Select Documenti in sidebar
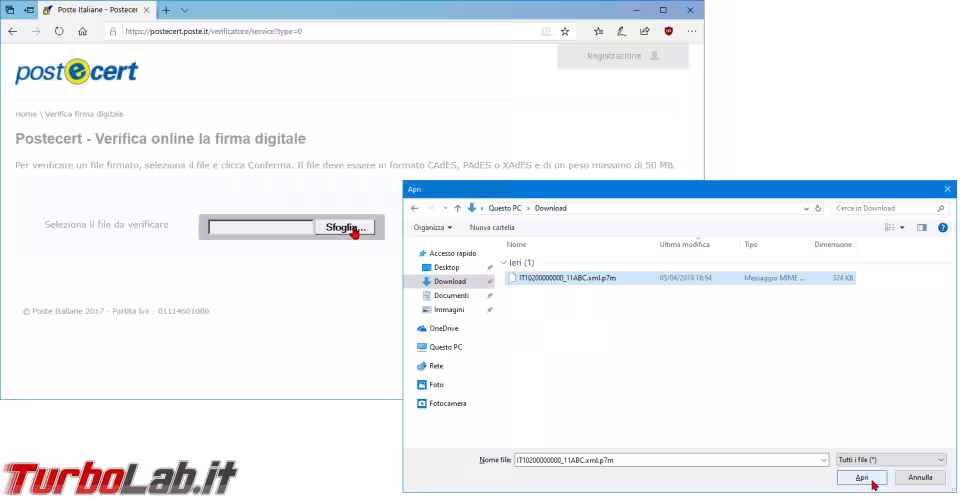 click(x=451, y=295)
